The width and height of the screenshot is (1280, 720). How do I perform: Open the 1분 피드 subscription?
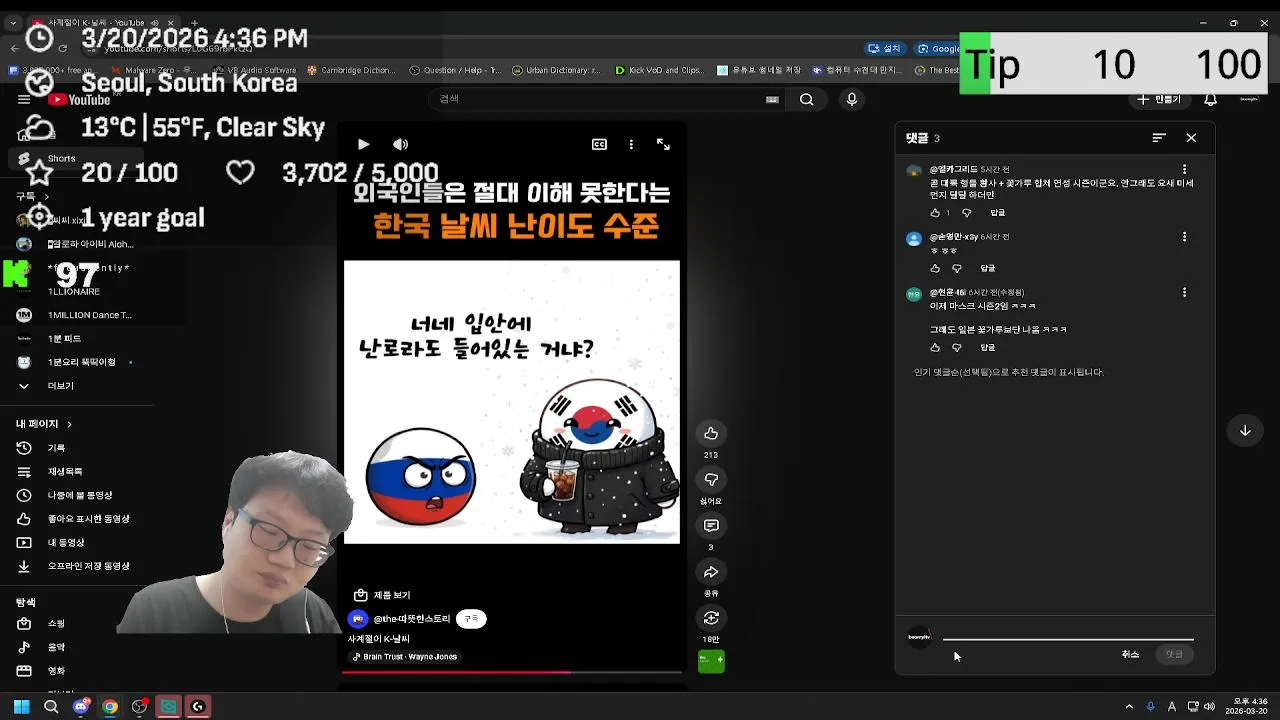click(64, 339)
